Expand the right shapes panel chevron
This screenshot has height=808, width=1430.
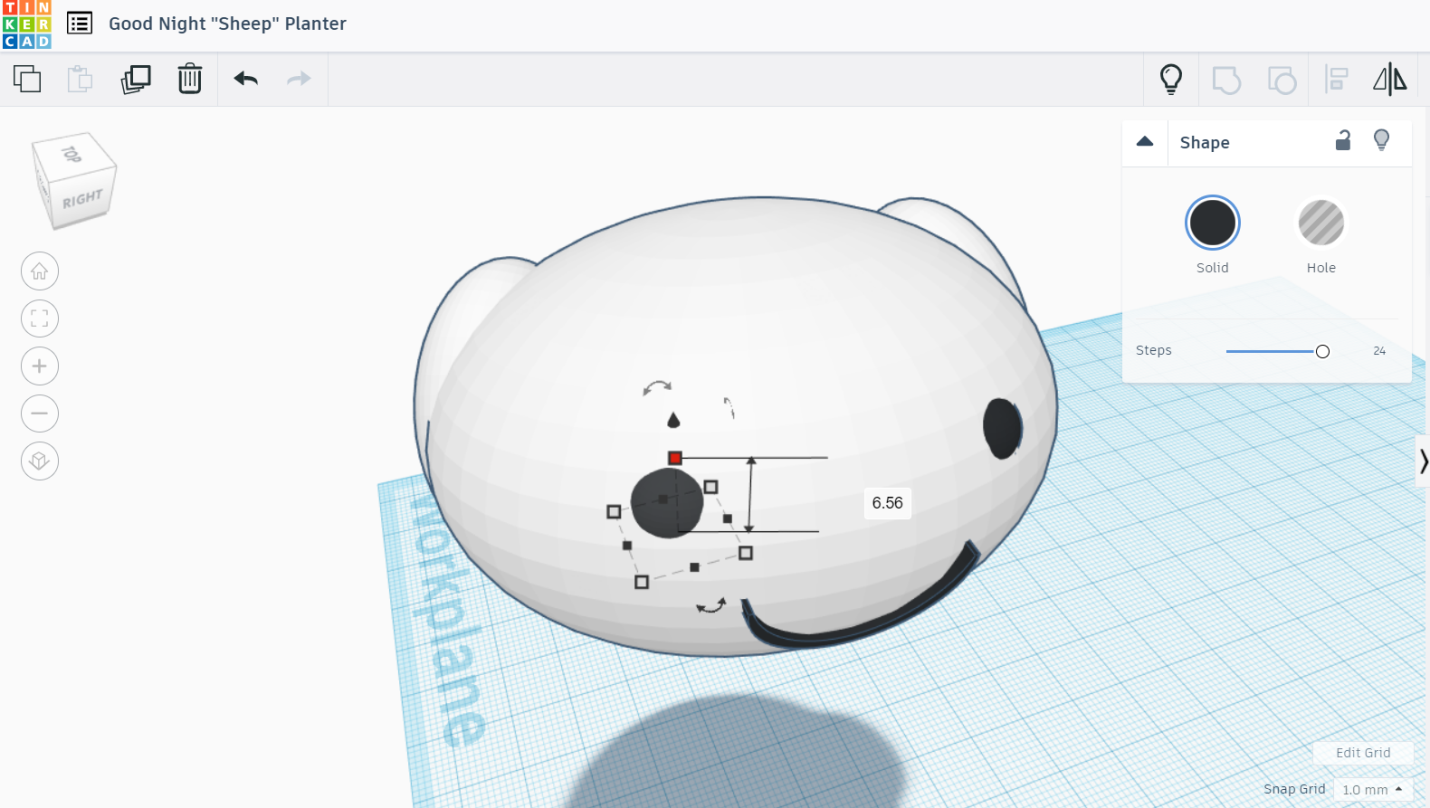coord(1423,461)
